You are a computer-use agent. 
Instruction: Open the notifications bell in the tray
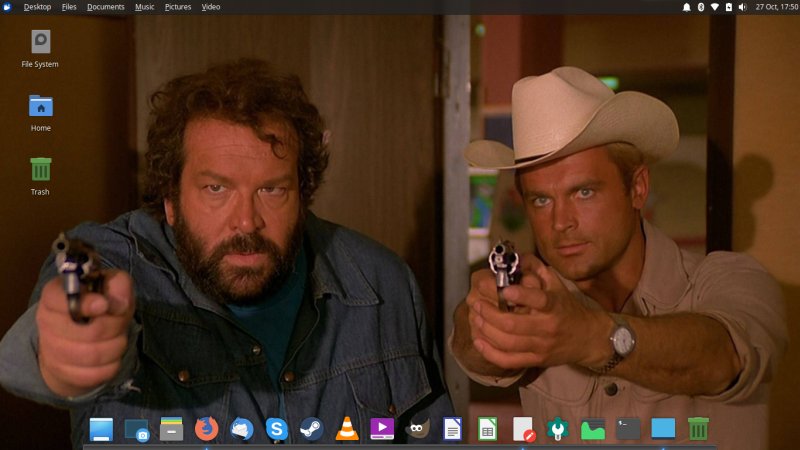pos(687,7)
